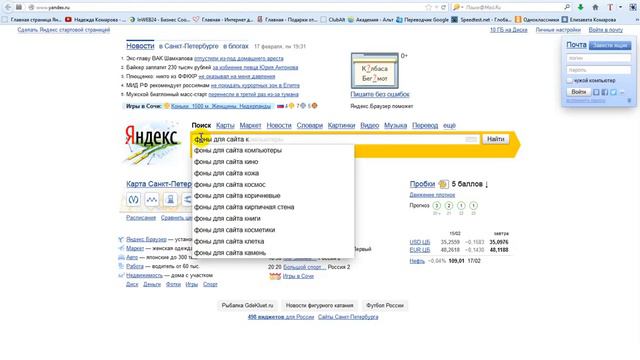Bookmark the page with the star icon
The height and width of the screenshot is (360, 640).
click(x=428, y=7)
